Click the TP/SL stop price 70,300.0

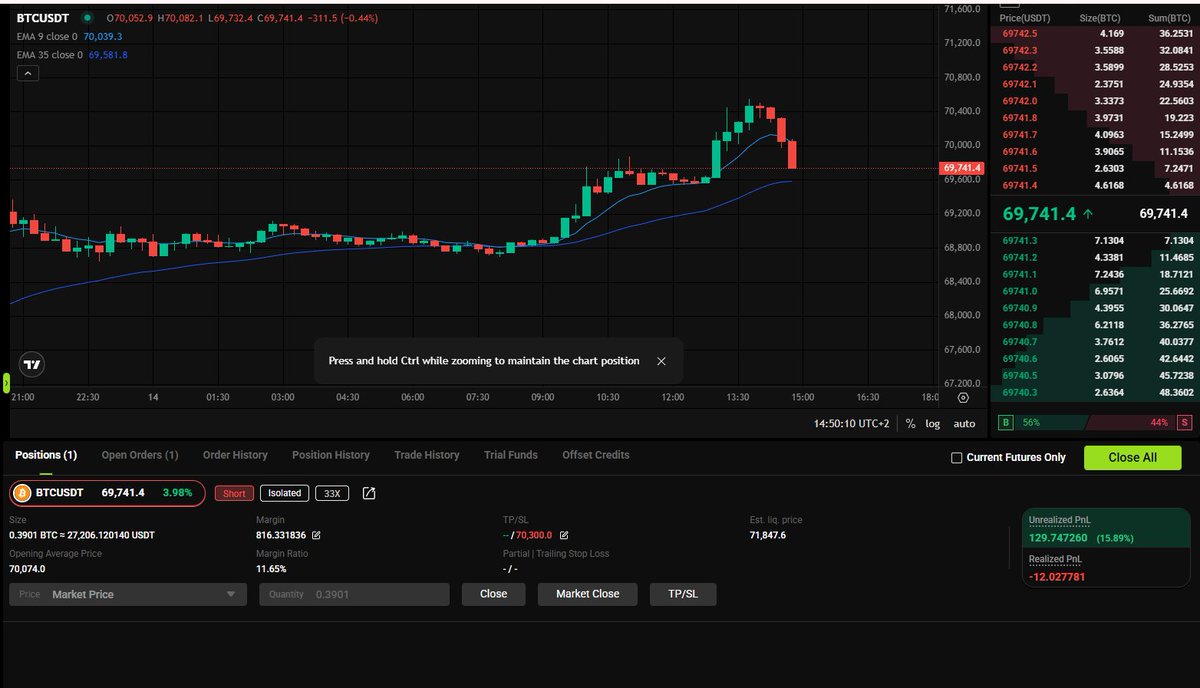coord(534,535)
